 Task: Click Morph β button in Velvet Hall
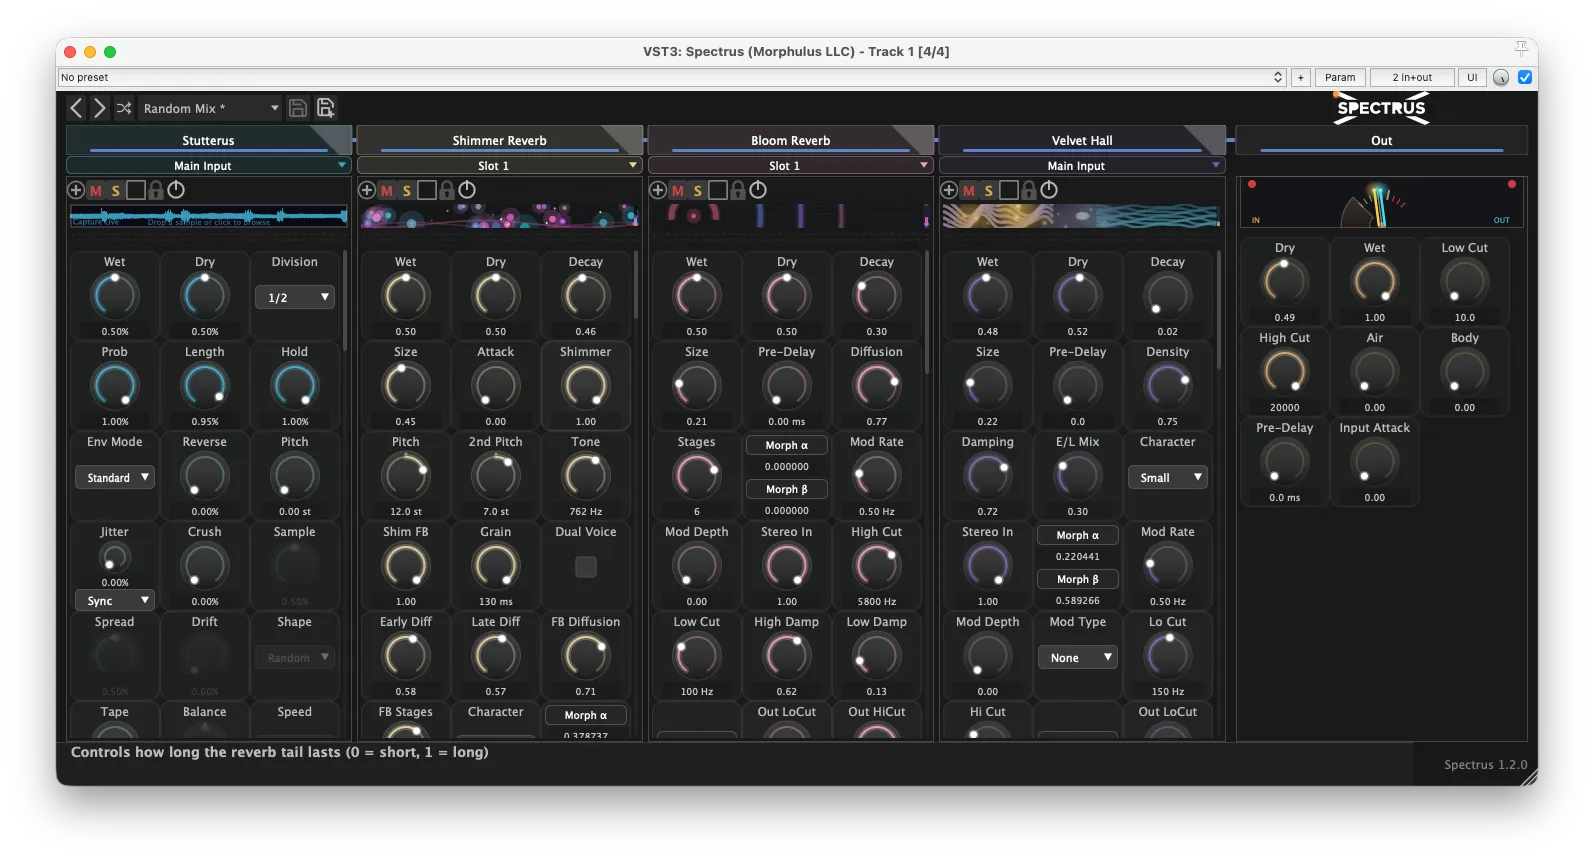1078,579
